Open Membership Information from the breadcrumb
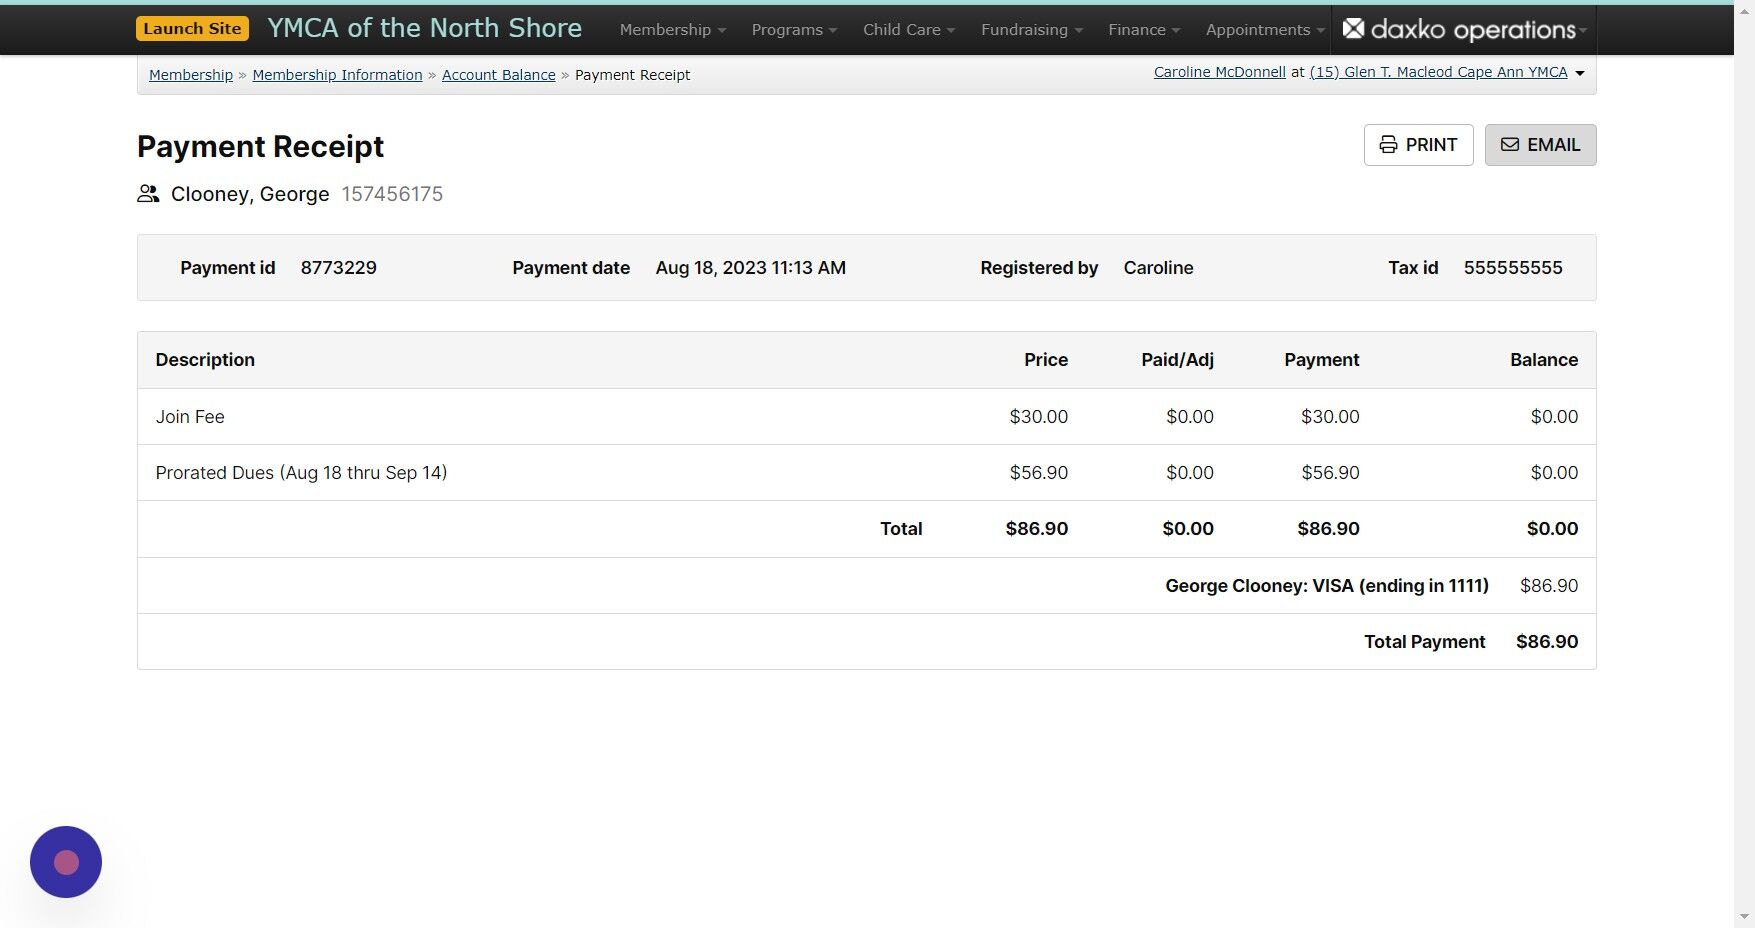The width and height of the screenshot is (1755, 928). click(337, 74)
